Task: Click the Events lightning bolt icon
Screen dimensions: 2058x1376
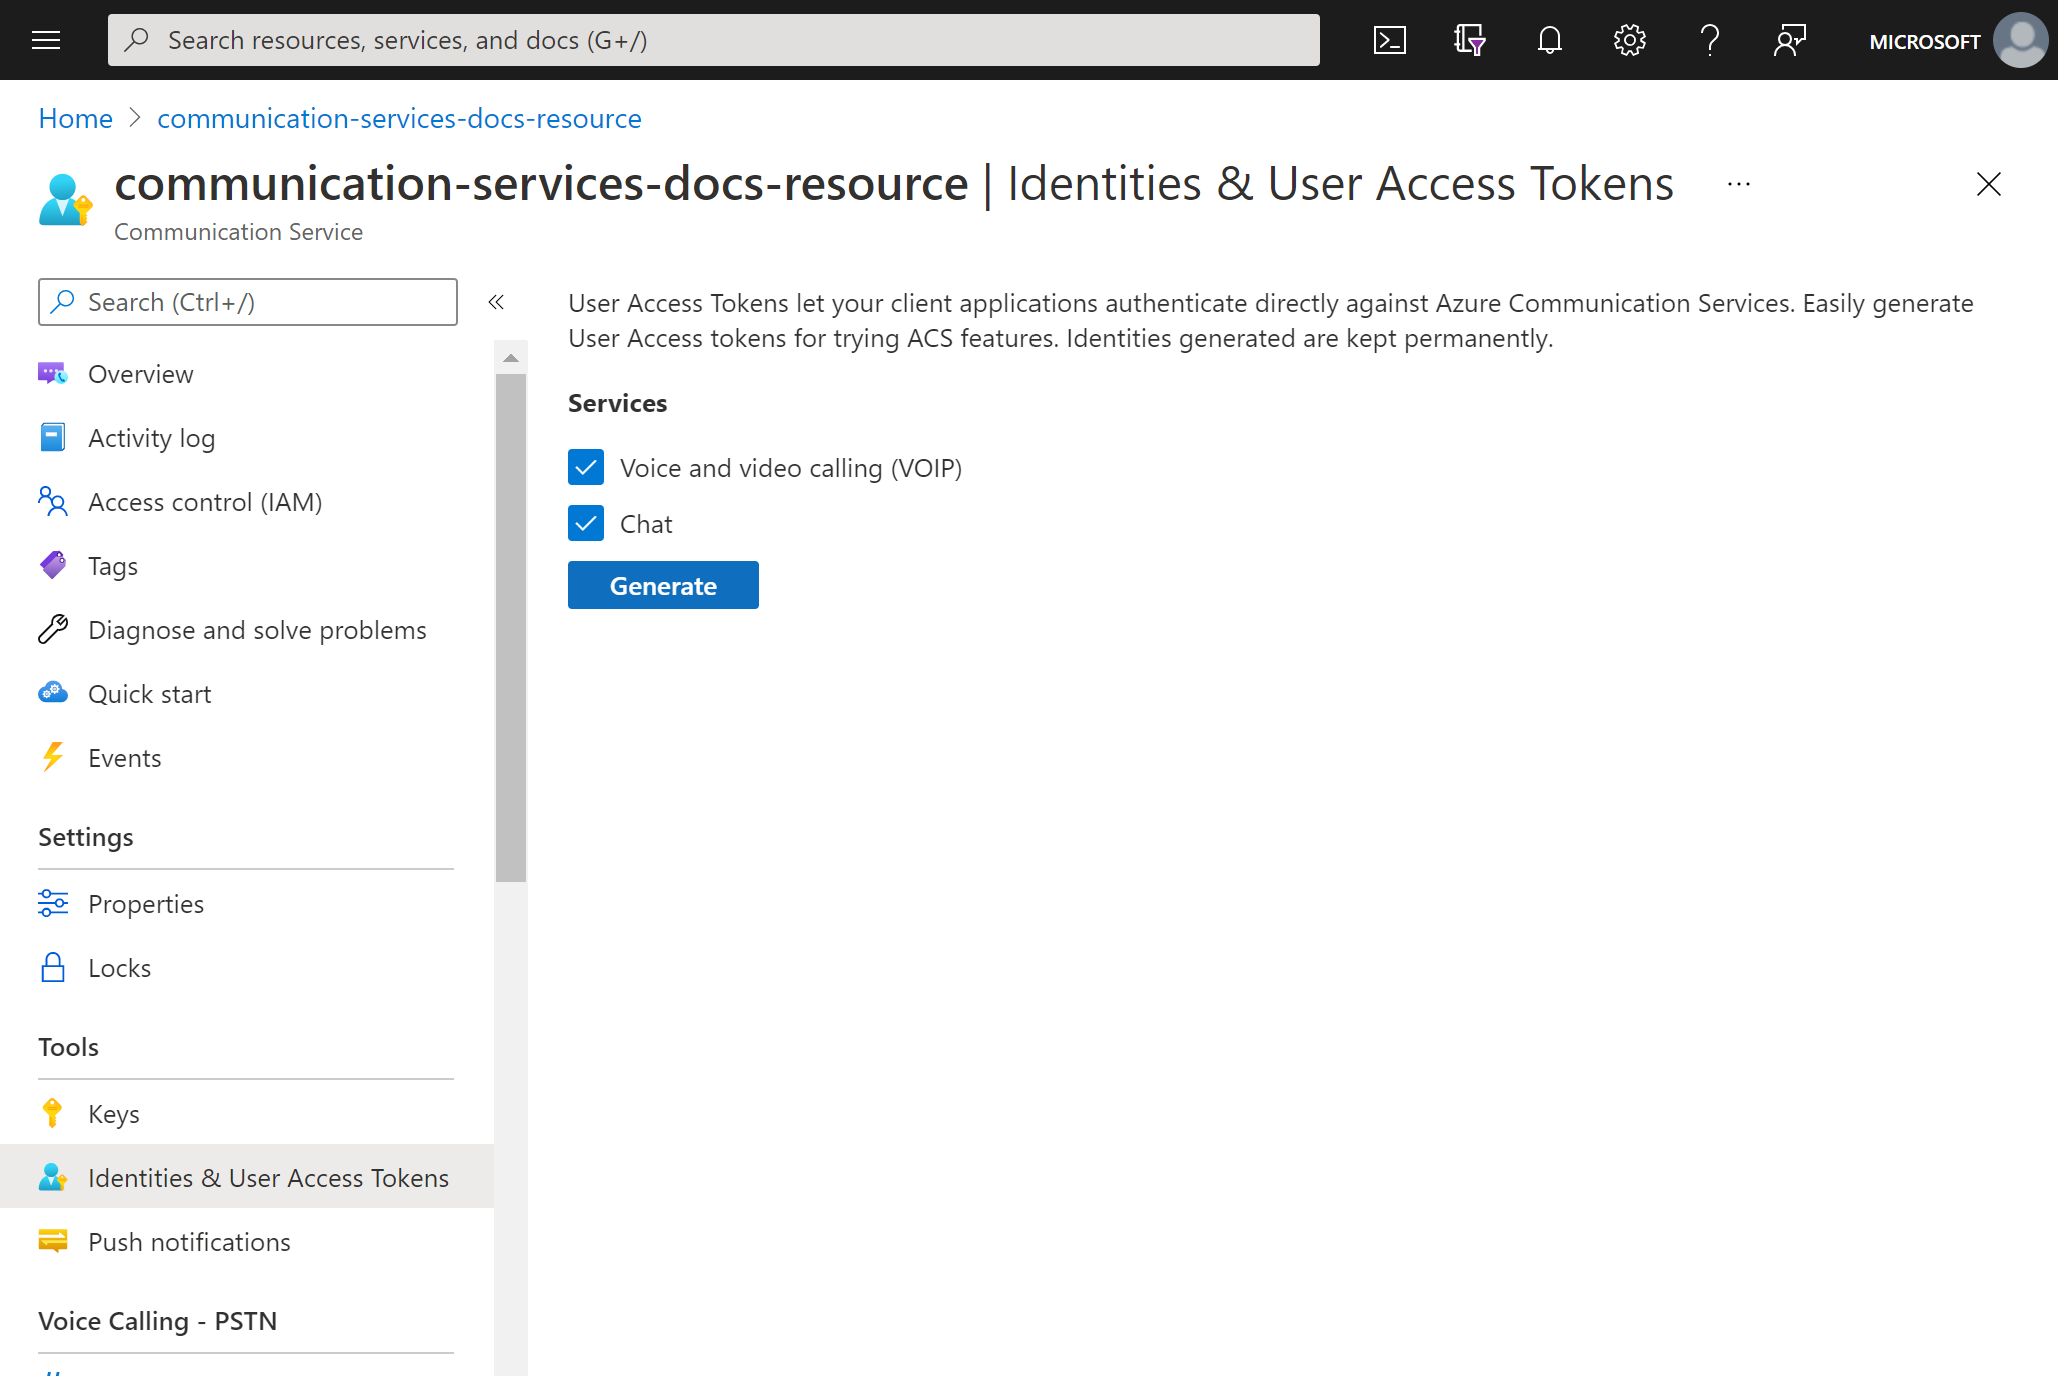Action: [x=54, y=756]
